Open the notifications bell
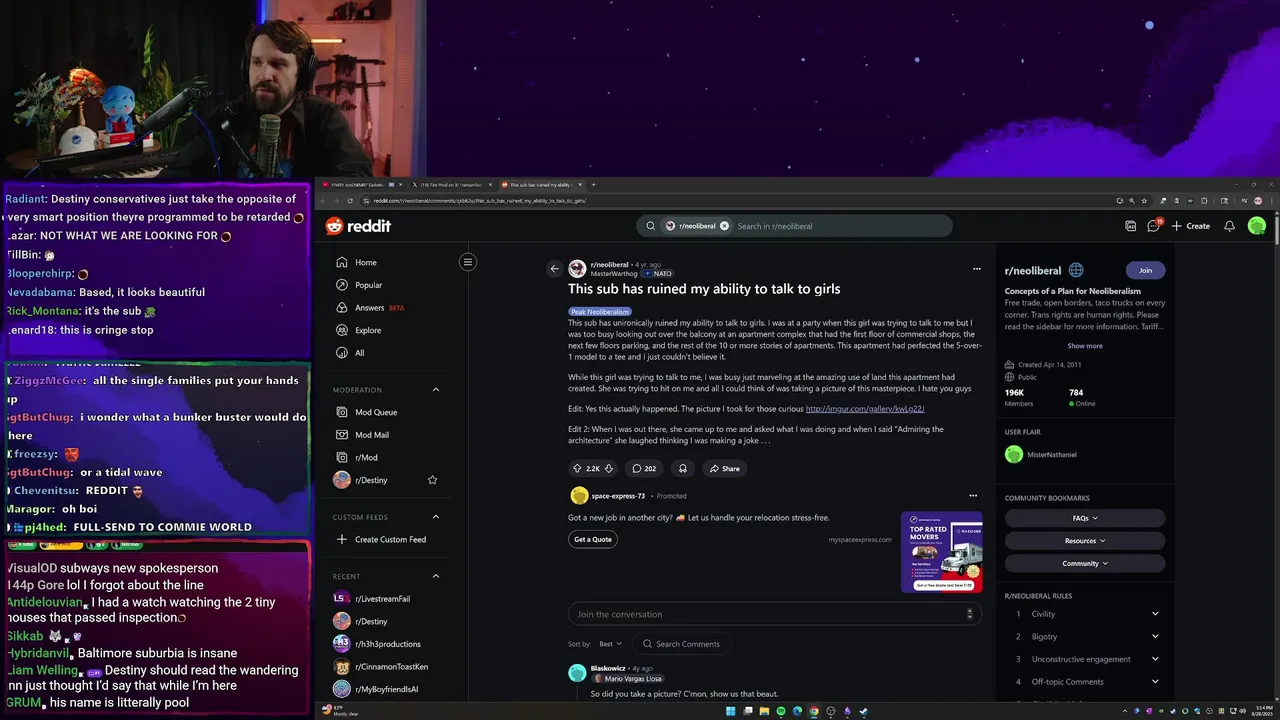 click(x=1230, y=226)
